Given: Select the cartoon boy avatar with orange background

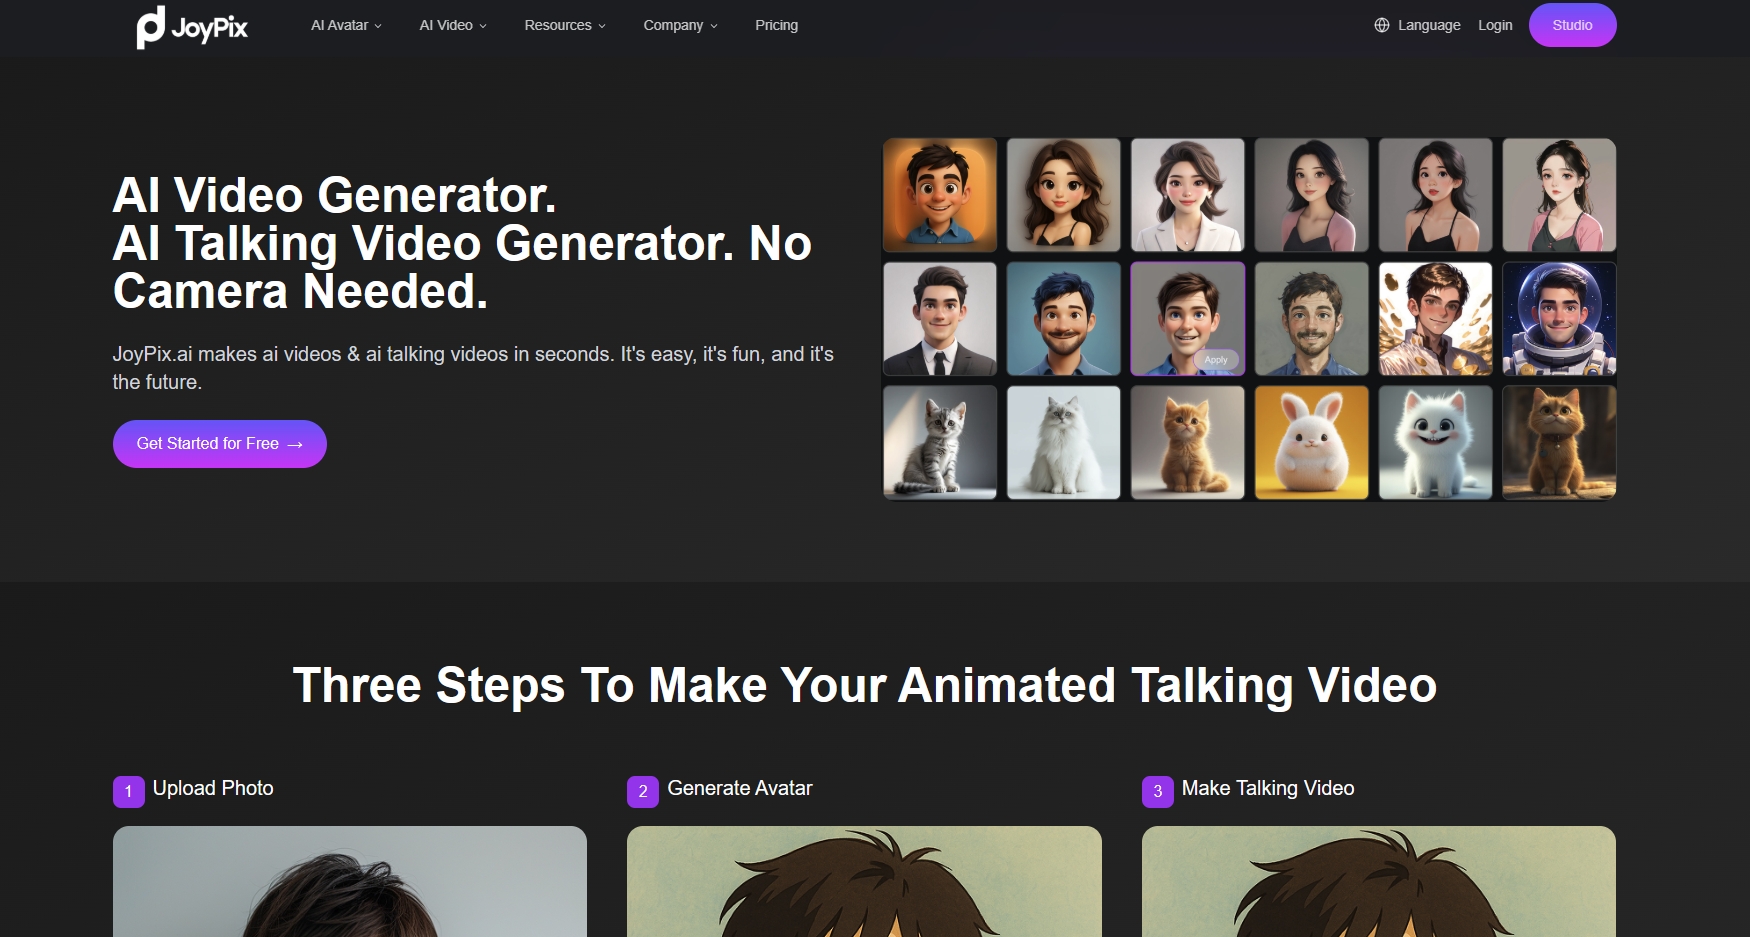Looking at the screenshot, I should 940,195.
